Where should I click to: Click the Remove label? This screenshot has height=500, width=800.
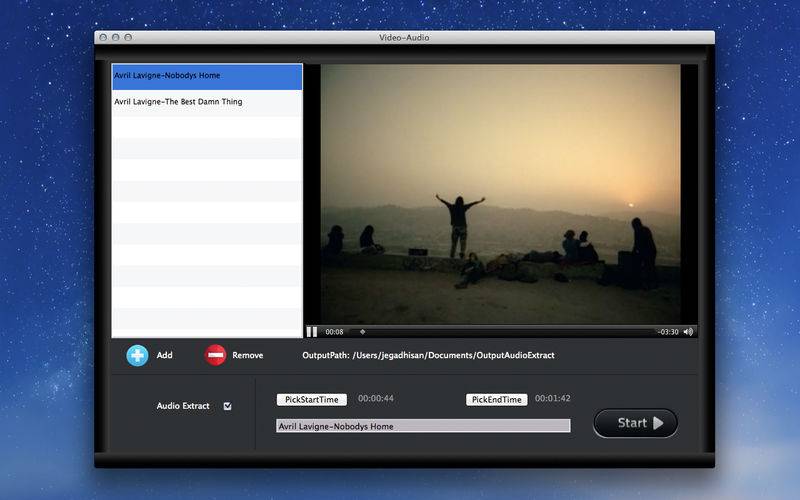pyautogui.click(x=247, y=355)
